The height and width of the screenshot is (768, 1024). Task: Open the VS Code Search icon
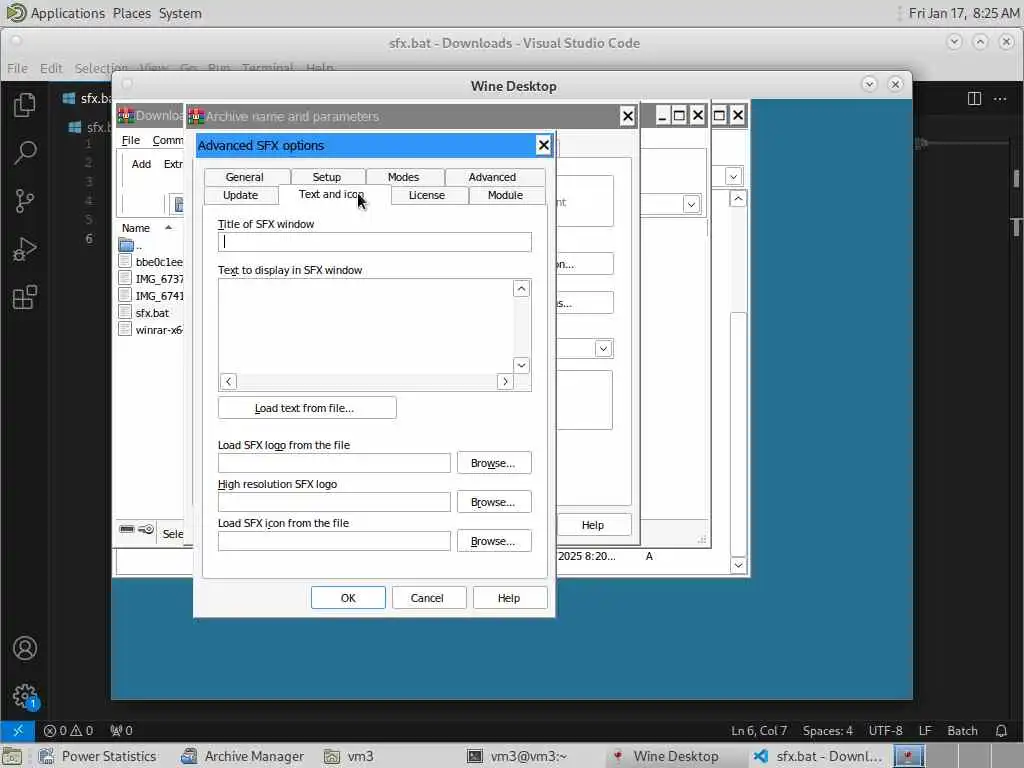[x=24, y=152]
